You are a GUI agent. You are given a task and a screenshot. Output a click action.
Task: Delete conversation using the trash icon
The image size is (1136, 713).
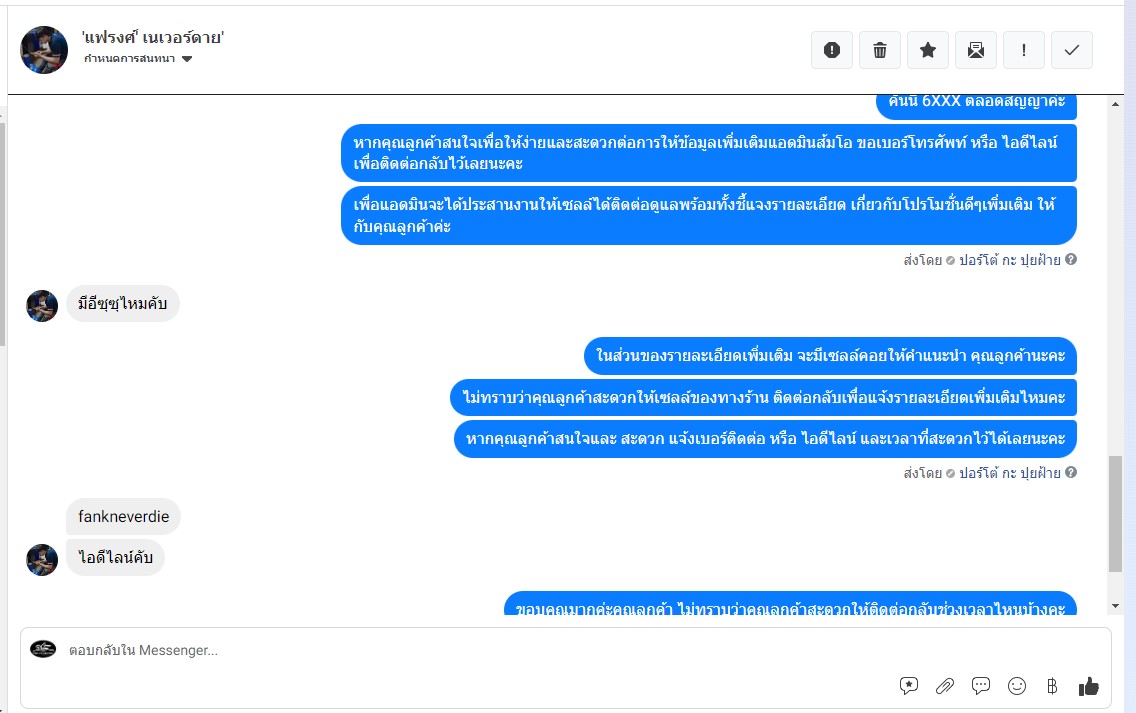pyautogui.click(x=880, y=50)
